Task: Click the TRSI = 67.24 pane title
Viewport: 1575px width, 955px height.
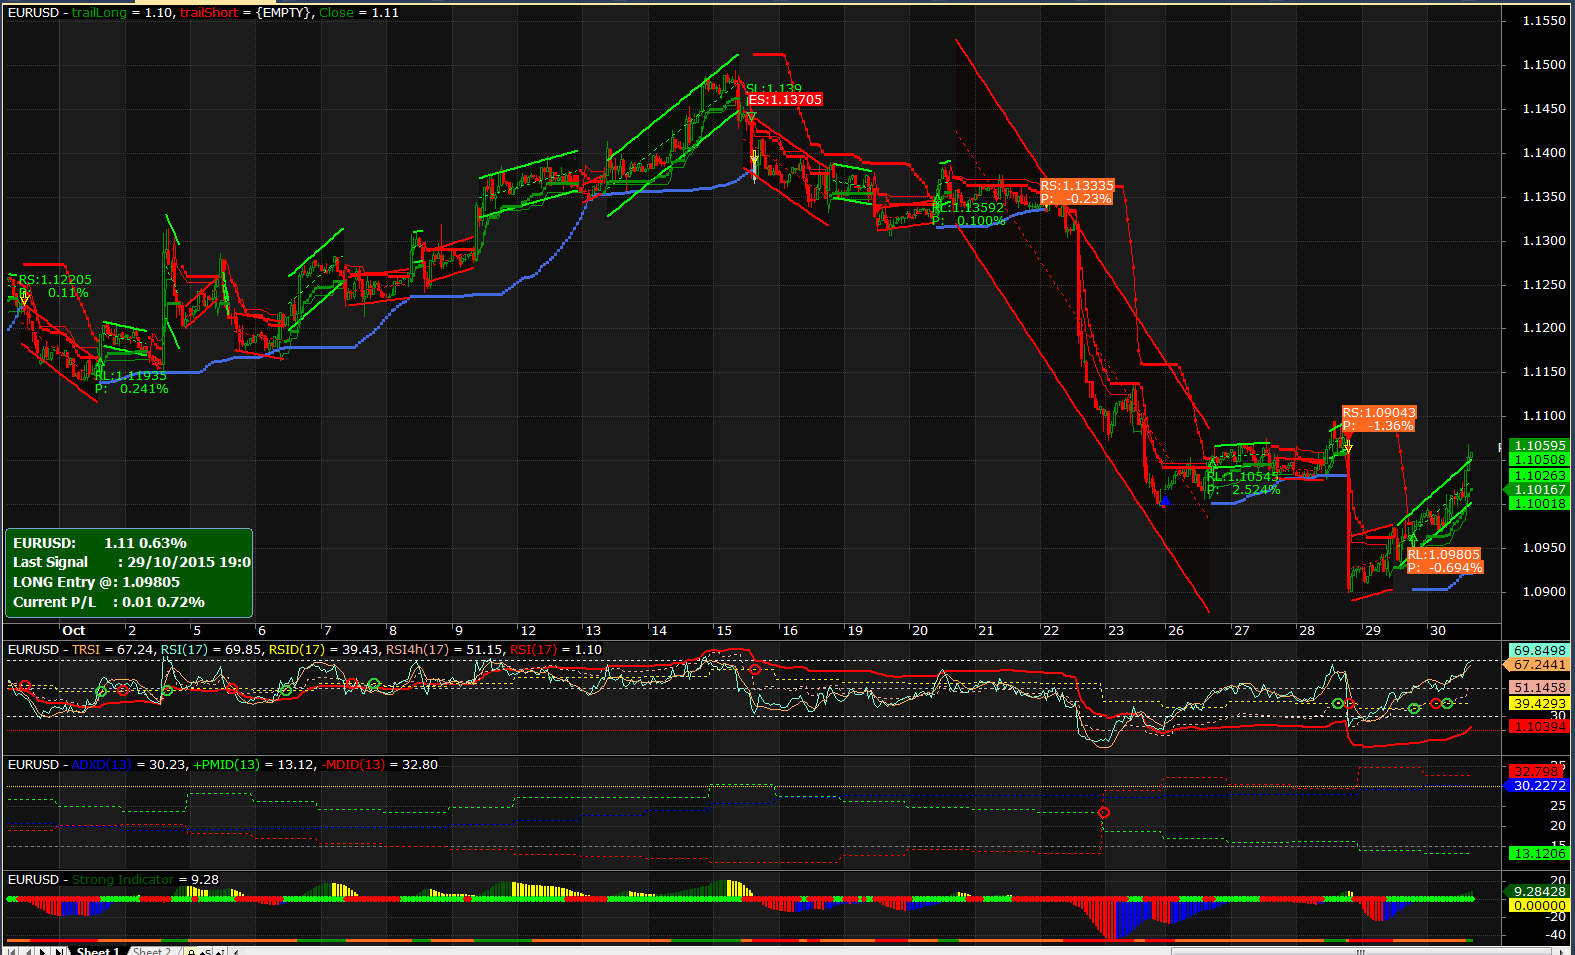Action: click(113, 650)
